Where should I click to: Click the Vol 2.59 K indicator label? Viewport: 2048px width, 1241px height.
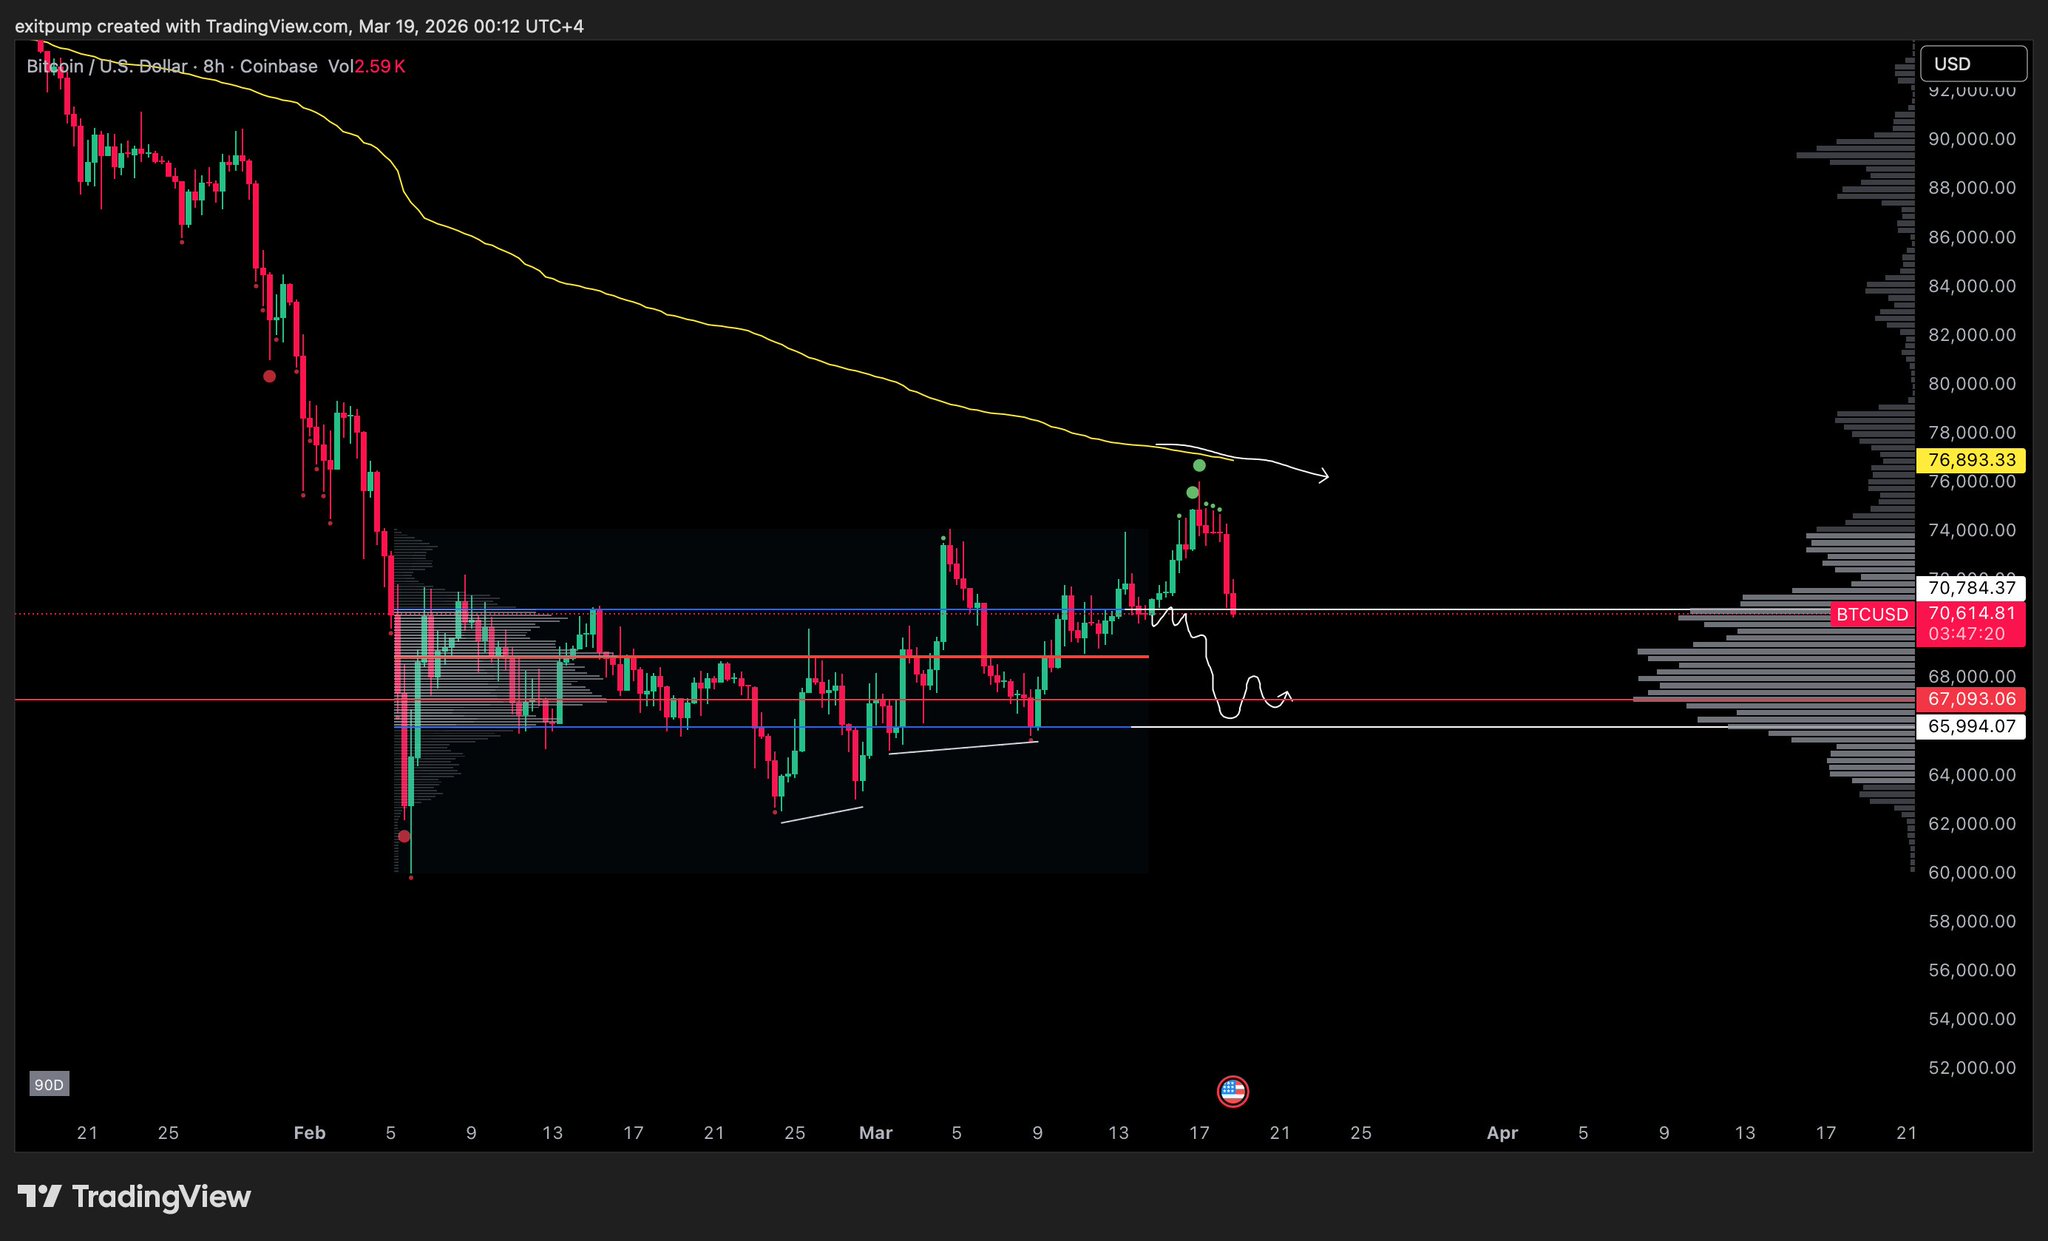366,67
